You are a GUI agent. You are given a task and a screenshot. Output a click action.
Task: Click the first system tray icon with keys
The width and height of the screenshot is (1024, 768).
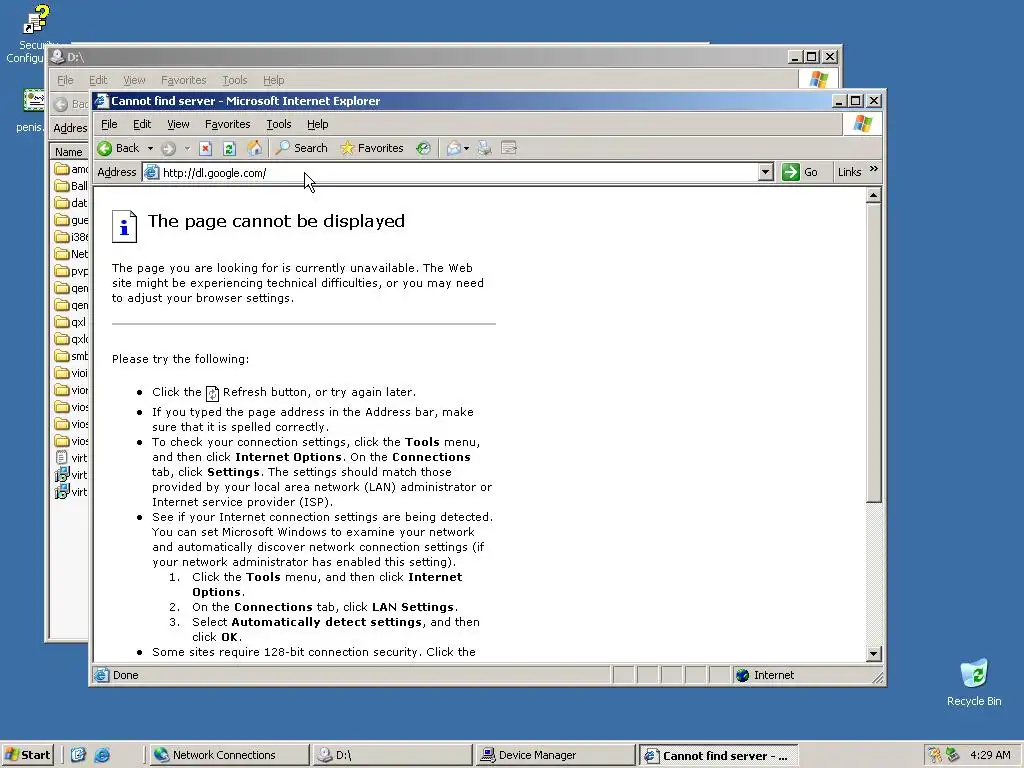pyautogui.click(x=935, y=755)
